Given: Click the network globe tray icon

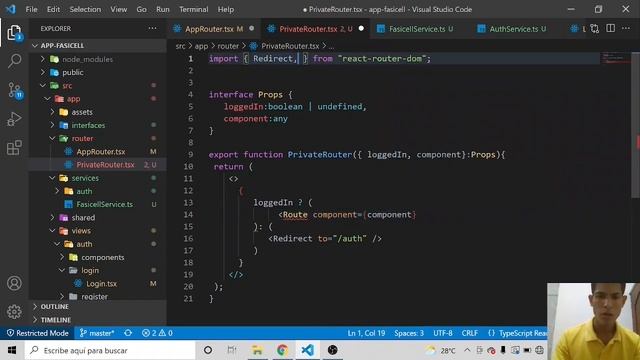Looking at the screenshot, I should [x=540, y=350].
